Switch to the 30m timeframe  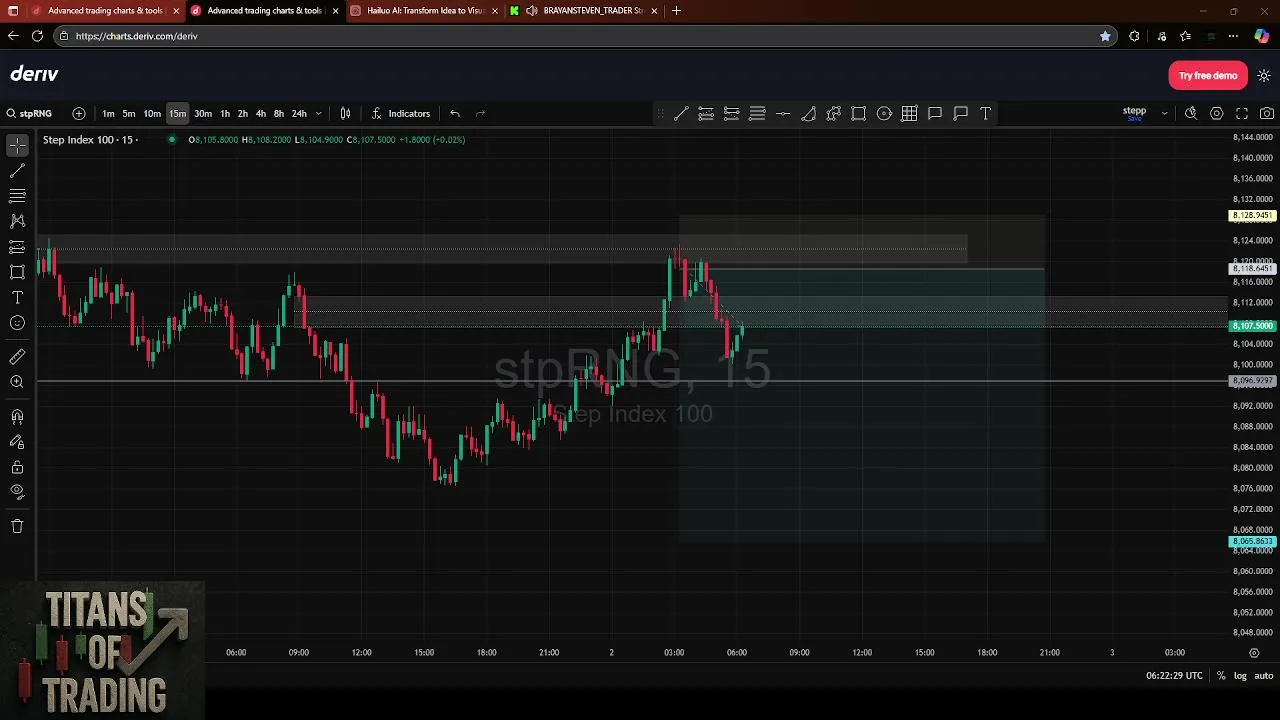click(x=203, y=113)
